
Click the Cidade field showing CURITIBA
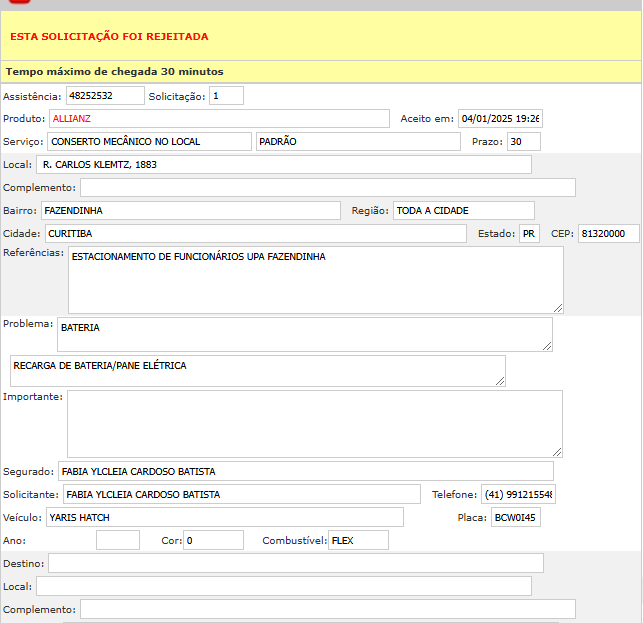(x=256, y=234)
